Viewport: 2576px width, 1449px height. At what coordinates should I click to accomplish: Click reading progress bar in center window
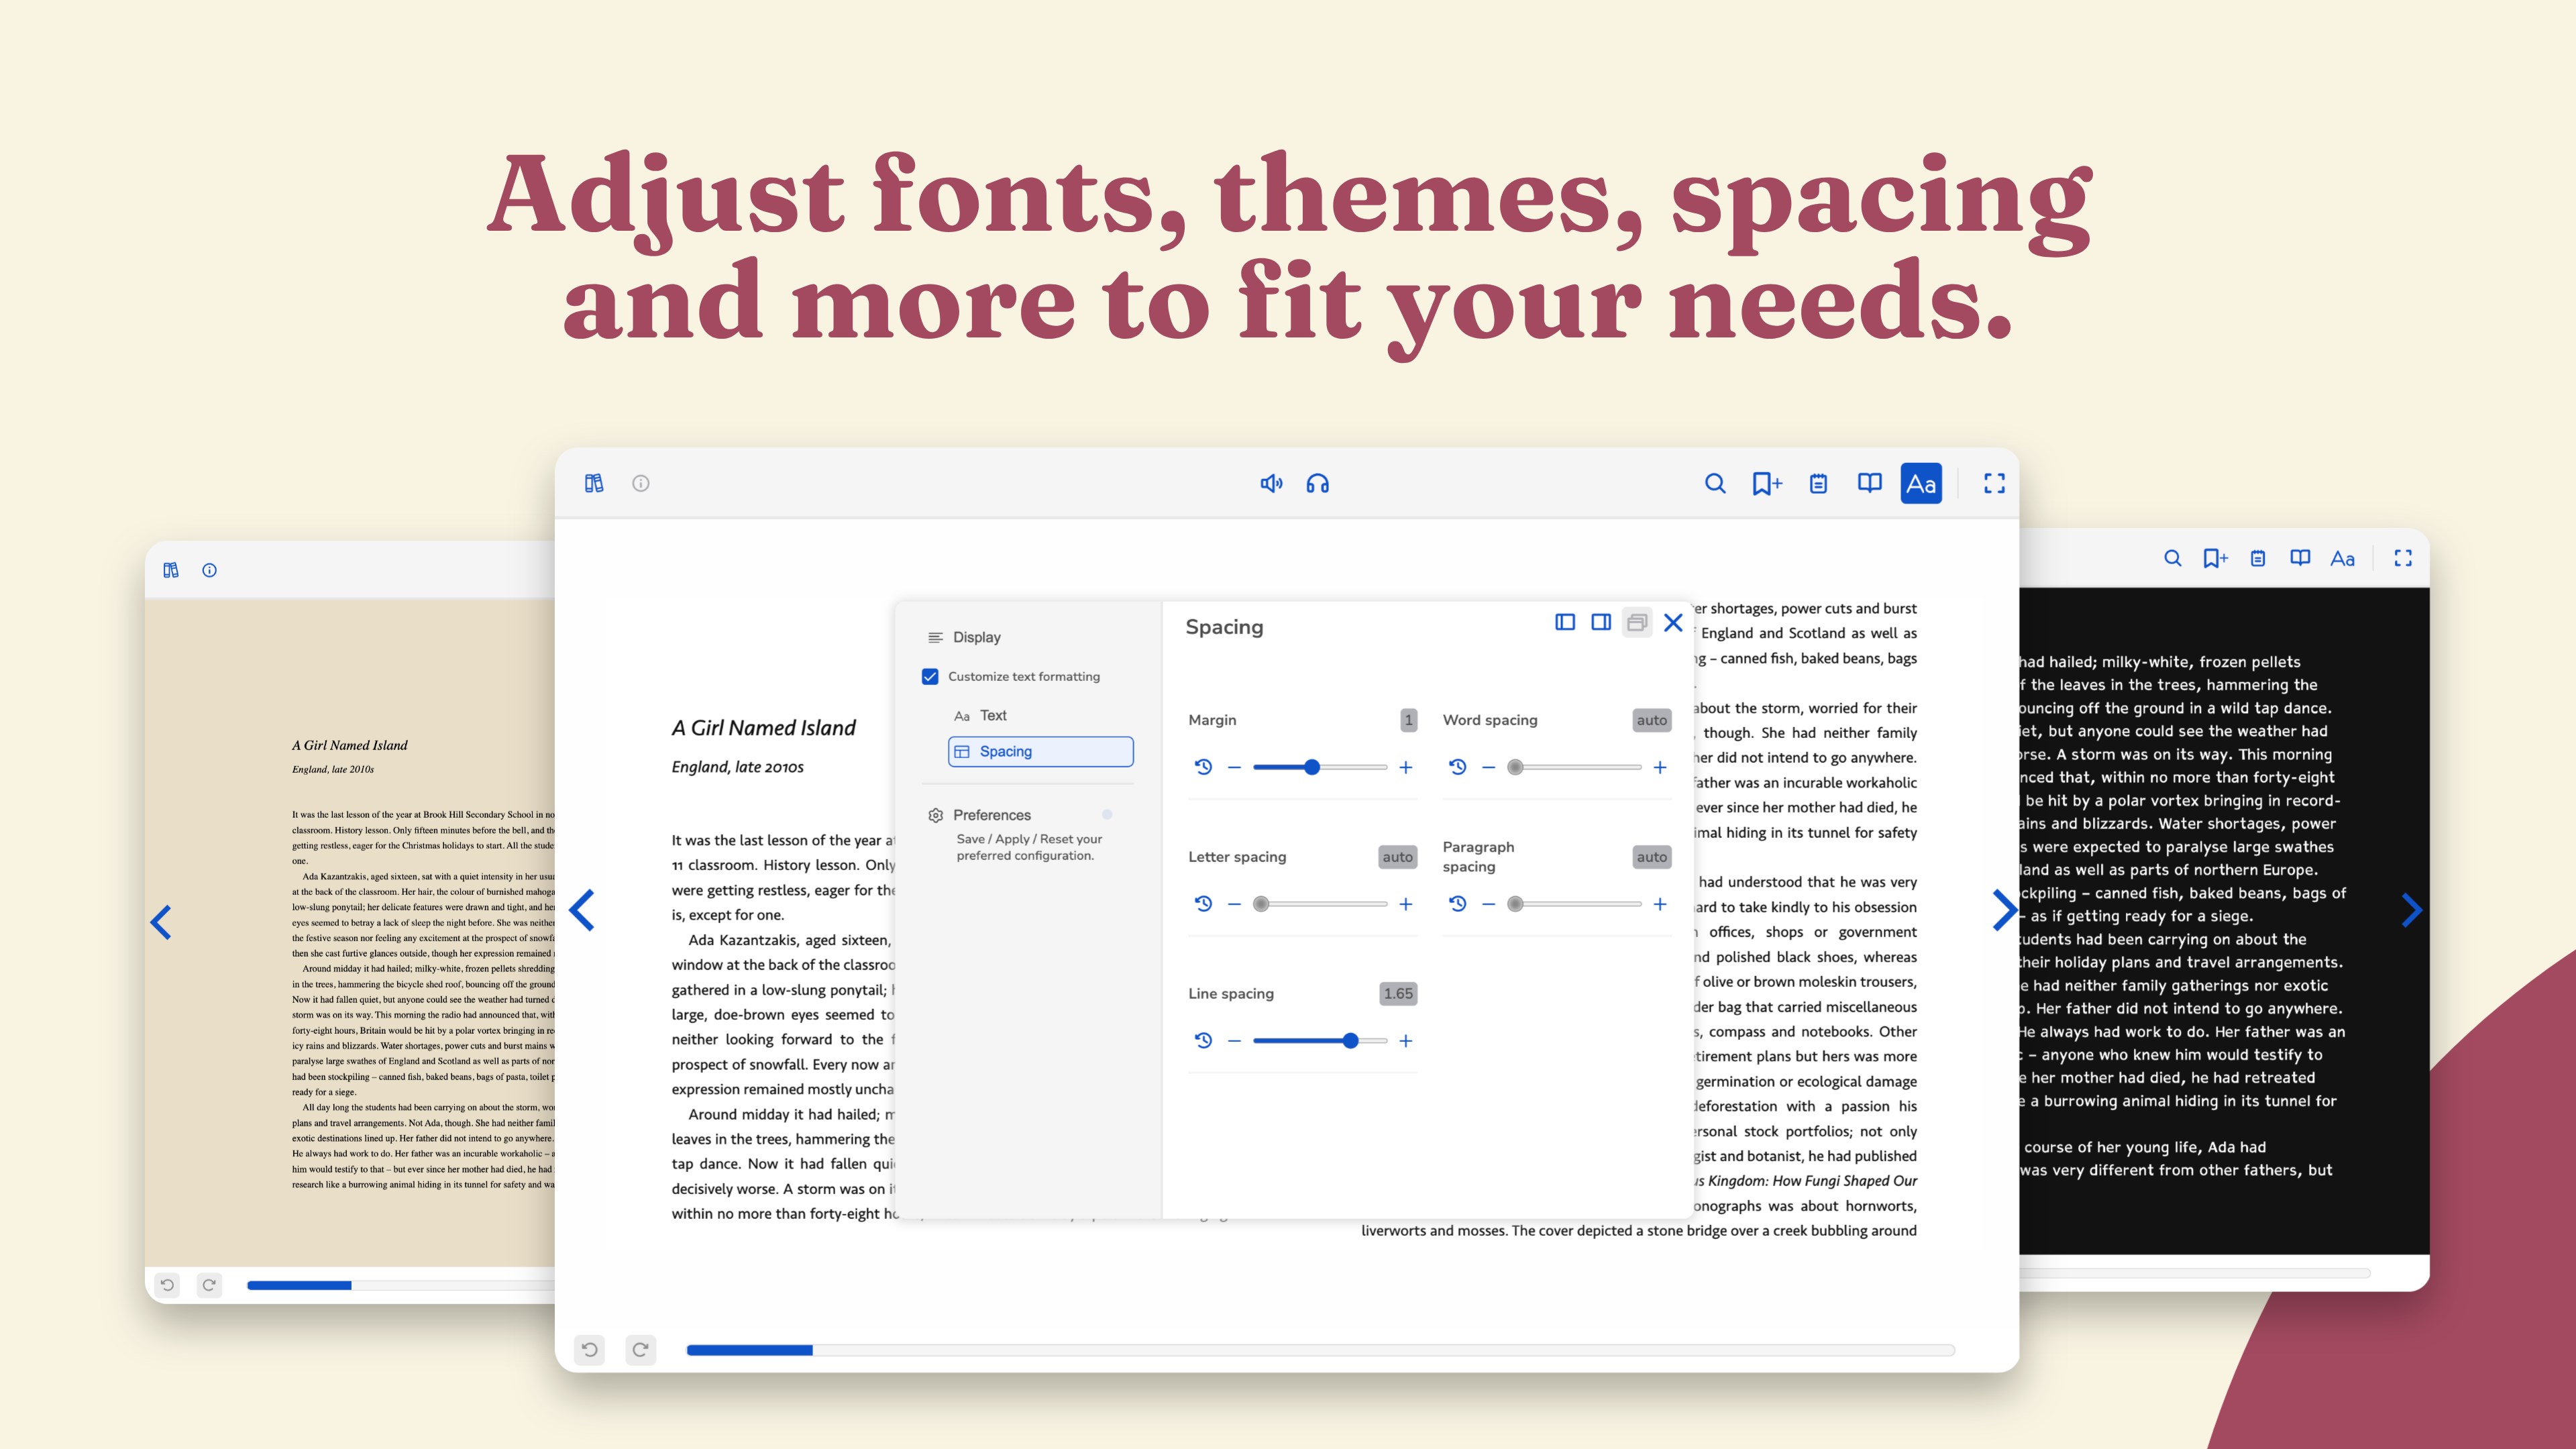point(1320,1350)
